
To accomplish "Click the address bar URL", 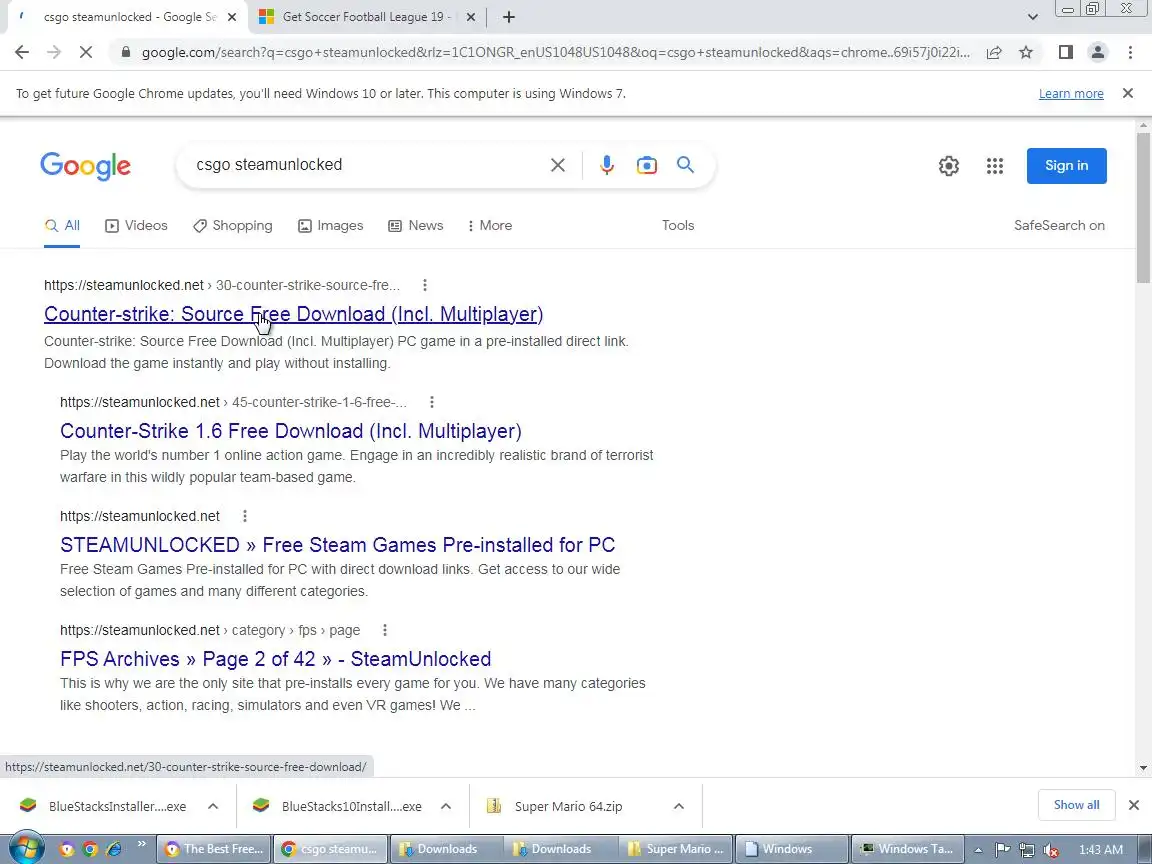I will (555, 52).
